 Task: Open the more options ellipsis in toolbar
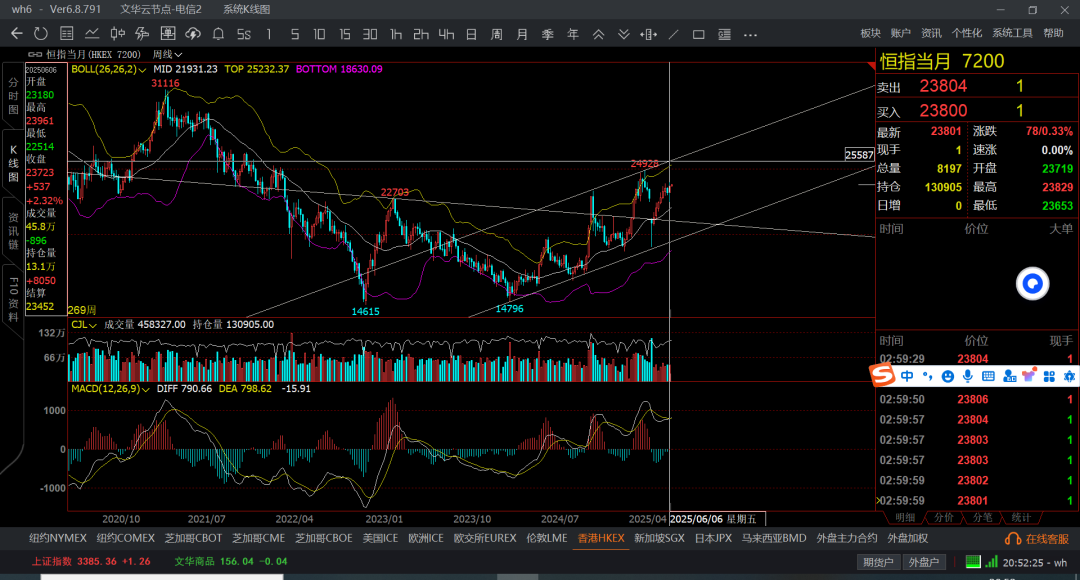pos(750,34)
